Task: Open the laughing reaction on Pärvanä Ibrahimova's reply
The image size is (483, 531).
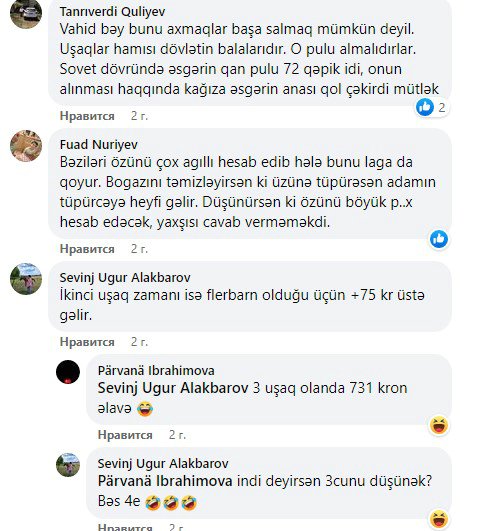Action: [439, 425]
